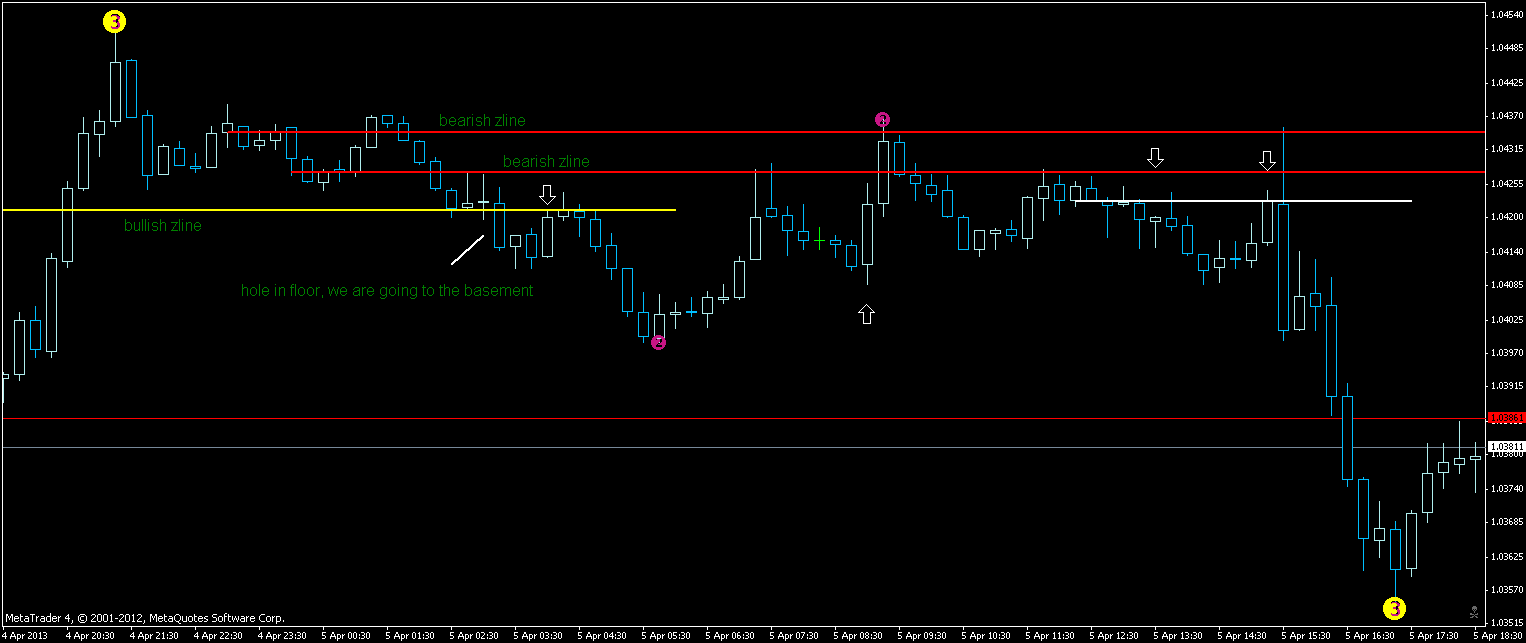Select the white down arrow near the bullish zline
The width and height of the screenshot is (1526, 643).
point(547,196)
